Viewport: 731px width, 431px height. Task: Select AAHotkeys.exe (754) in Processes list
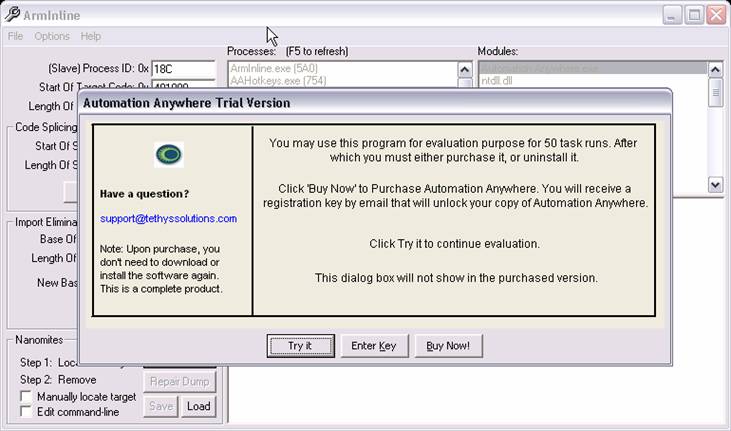point(278,81)
